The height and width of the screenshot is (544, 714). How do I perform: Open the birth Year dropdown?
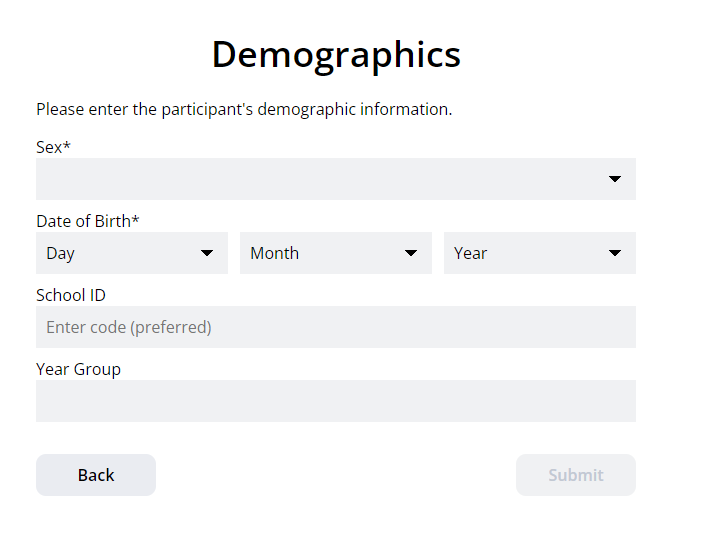pyautogui.click(x=540, y=253)
